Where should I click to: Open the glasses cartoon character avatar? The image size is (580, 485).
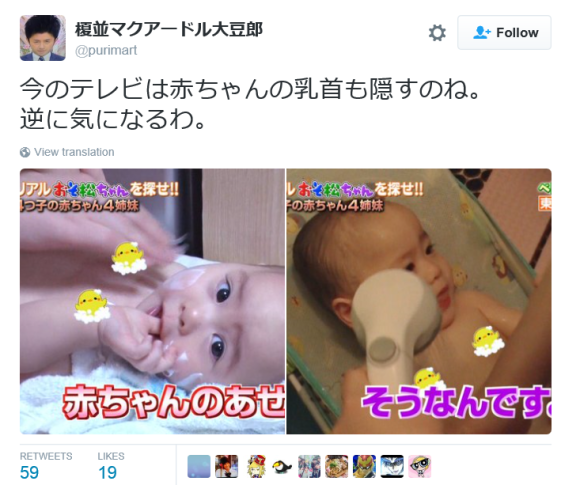pos(419,466)
